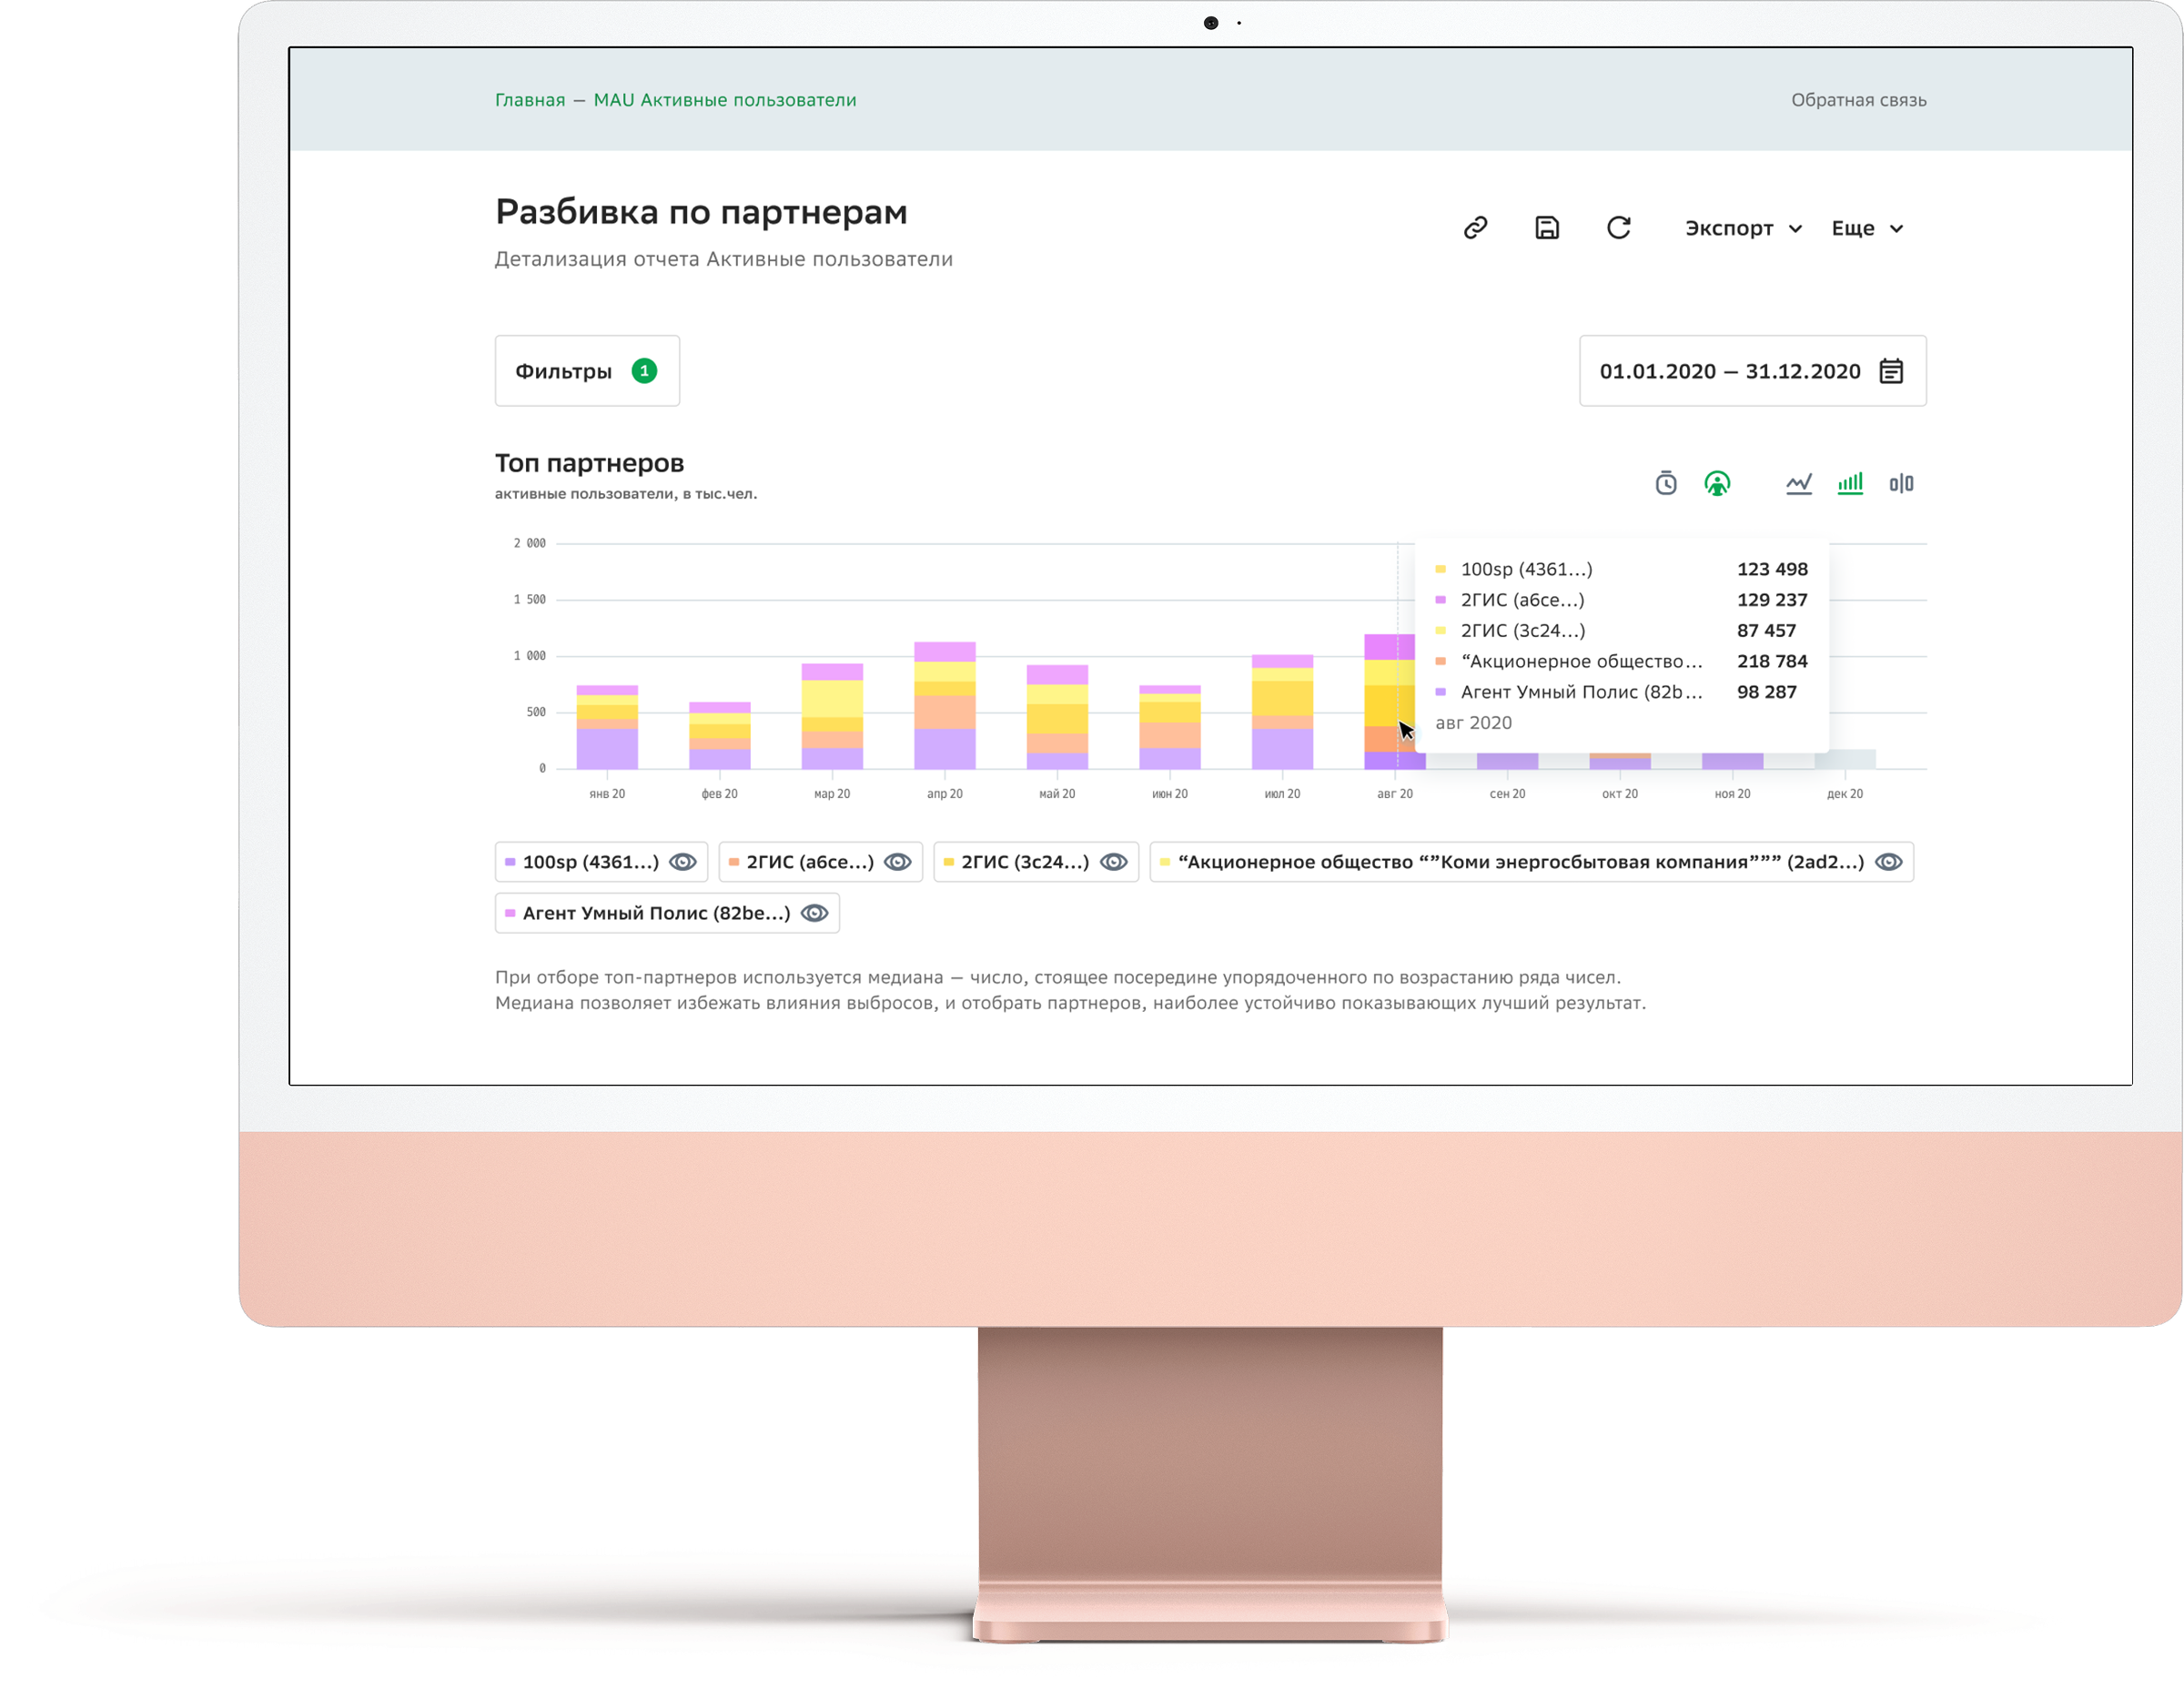Screen dimensions: 2184x1688
Task: Click the timer clock chart icon
Action: [1665, 484]
